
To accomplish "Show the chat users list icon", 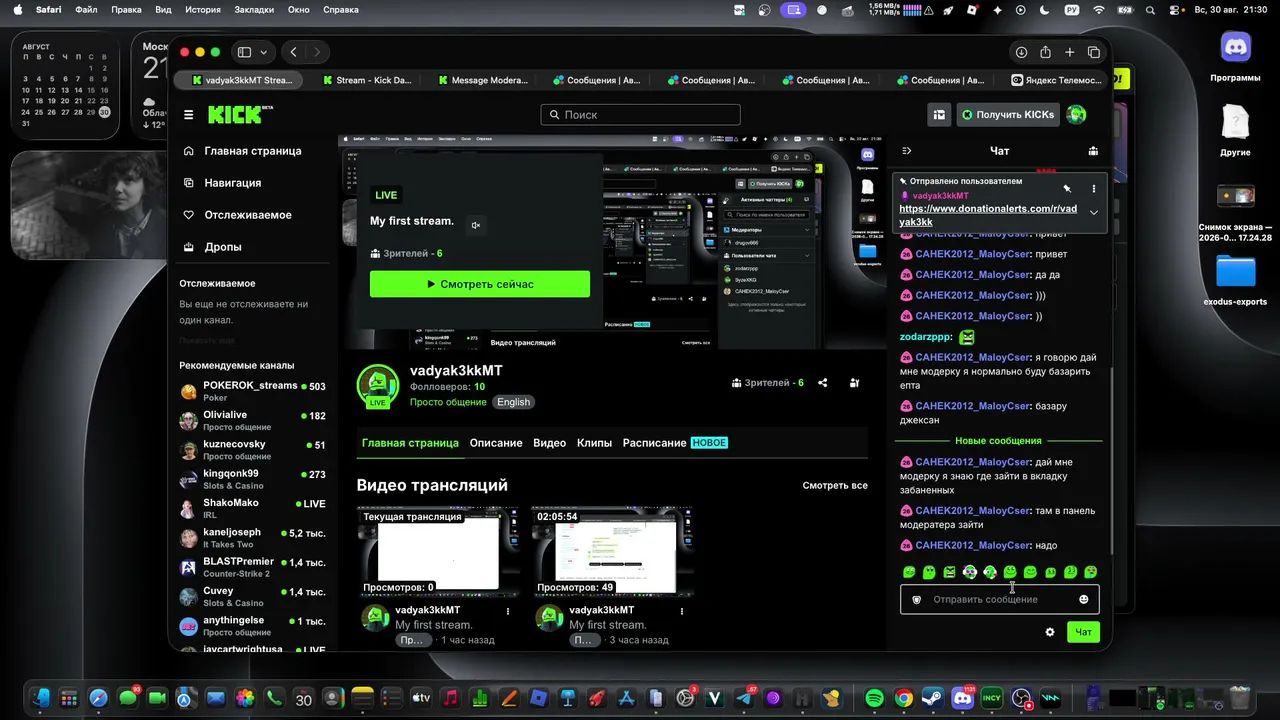I will tap(1093, 151).
